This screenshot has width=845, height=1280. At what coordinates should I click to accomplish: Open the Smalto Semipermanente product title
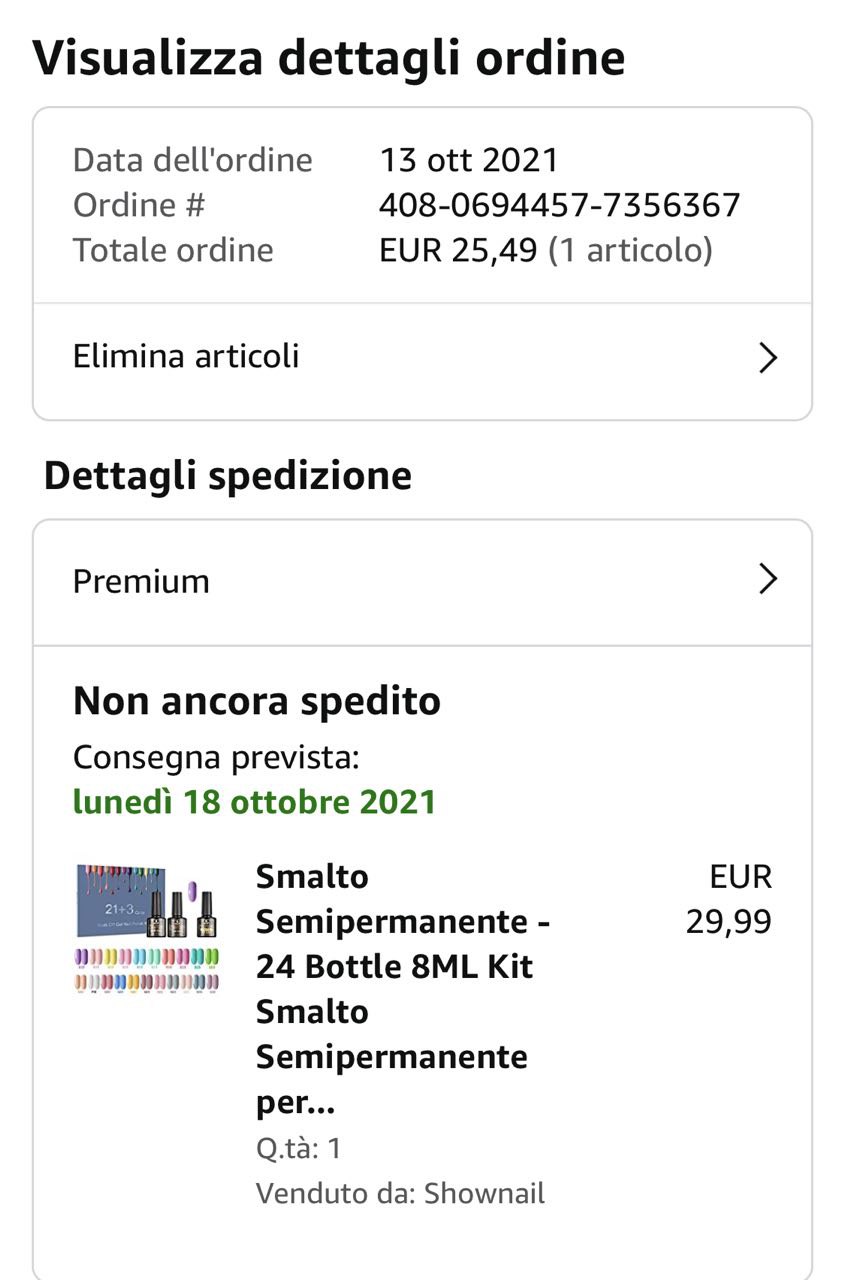click(x=402, y=989)
